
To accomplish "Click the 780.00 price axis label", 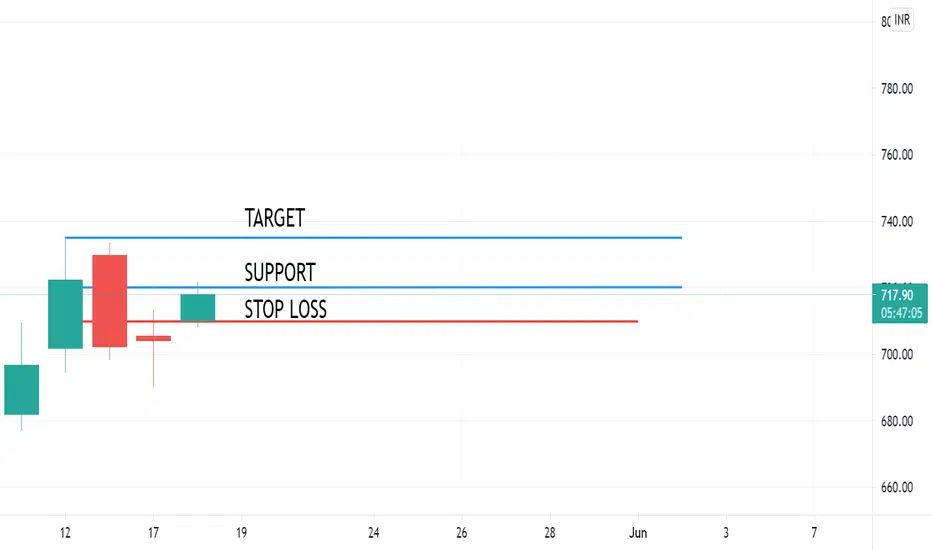I will [x=897, y=89].
